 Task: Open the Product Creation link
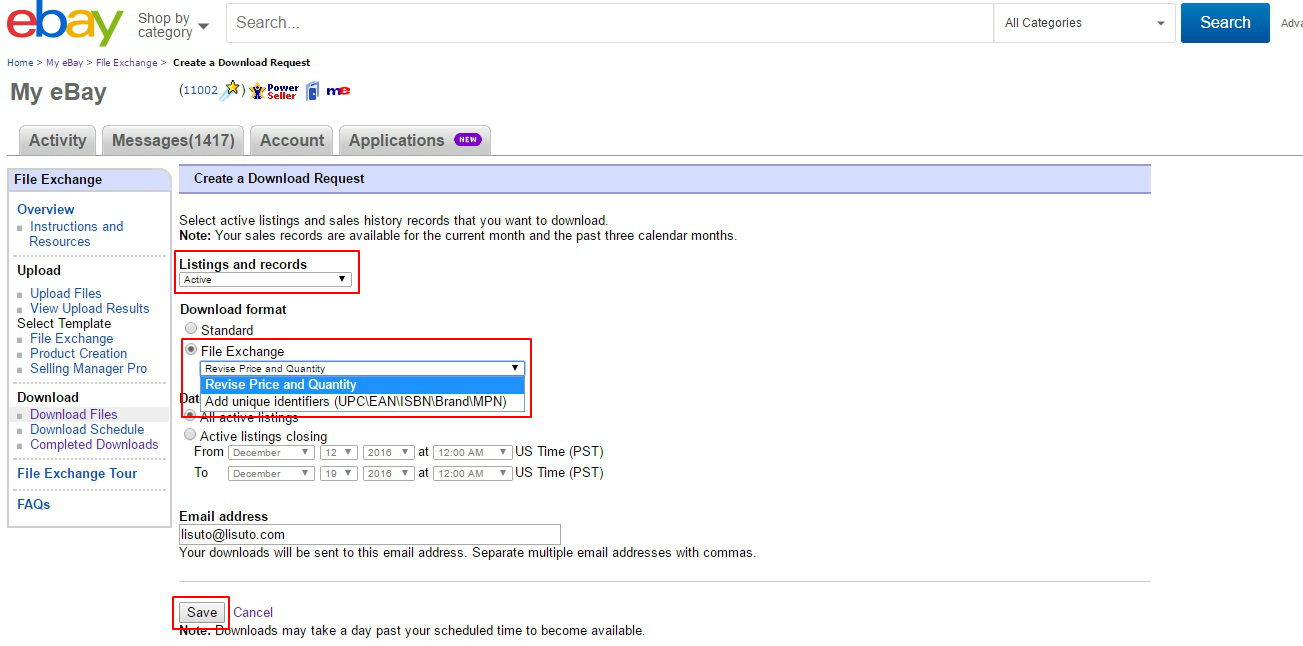[x=79, y=353]
